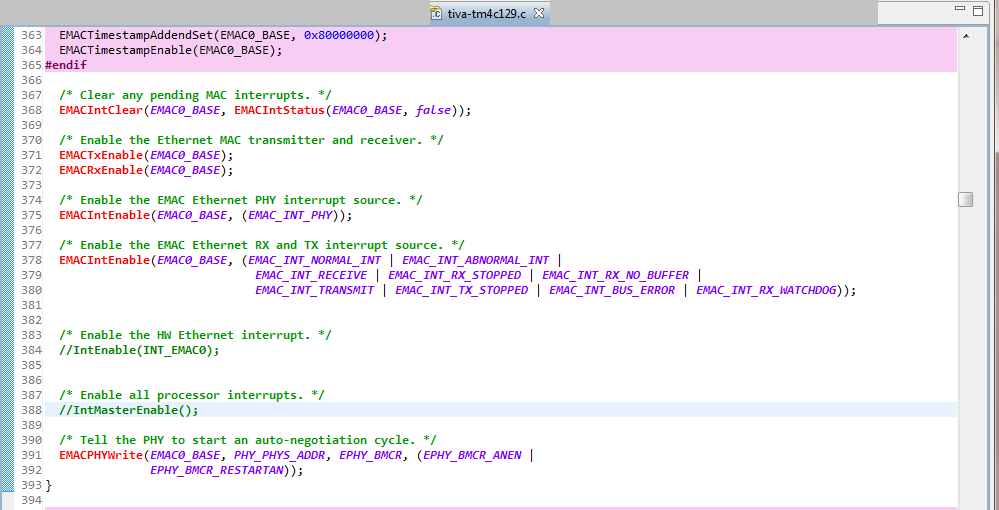Click comment 'Enable the EMAC Ethernet PHY interrupt source'
999x510 pixels.
(241, 200)
